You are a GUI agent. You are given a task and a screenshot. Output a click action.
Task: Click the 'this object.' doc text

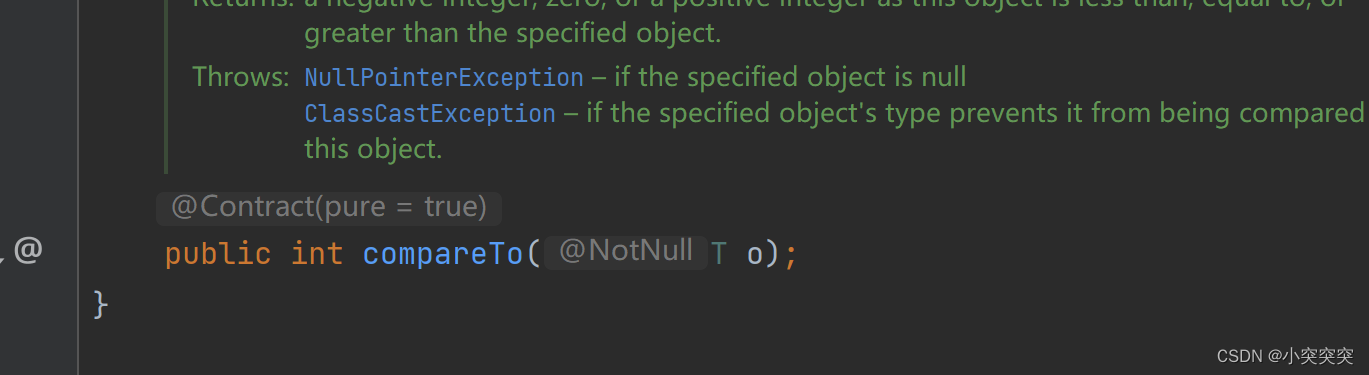coord(373,150)
